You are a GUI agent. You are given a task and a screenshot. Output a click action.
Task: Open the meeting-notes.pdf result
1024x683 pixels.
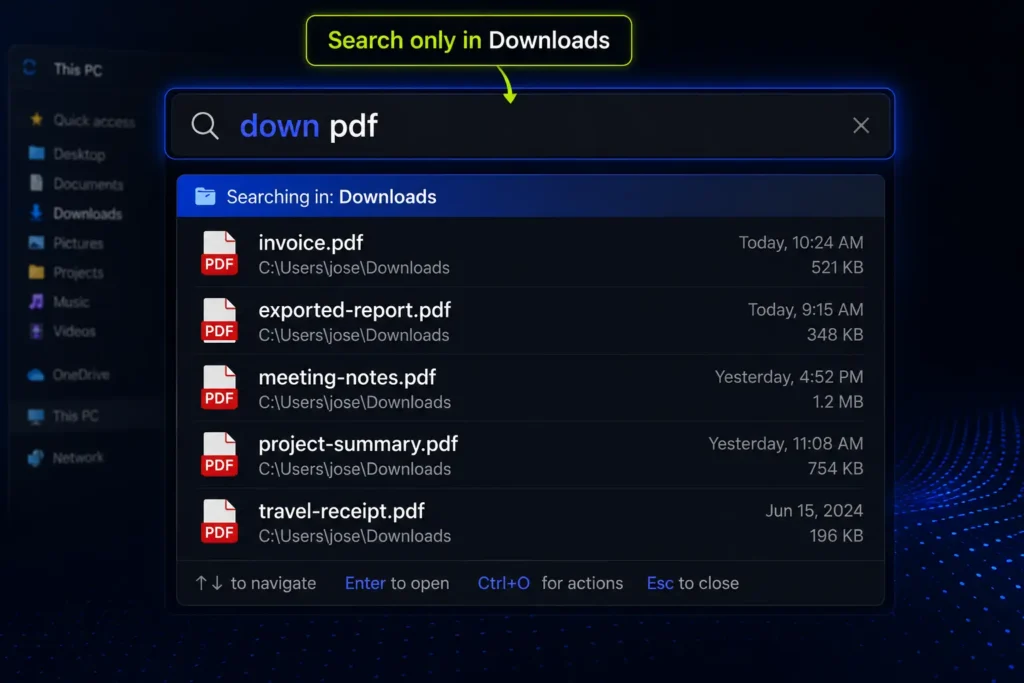click(x=530, y=389)
